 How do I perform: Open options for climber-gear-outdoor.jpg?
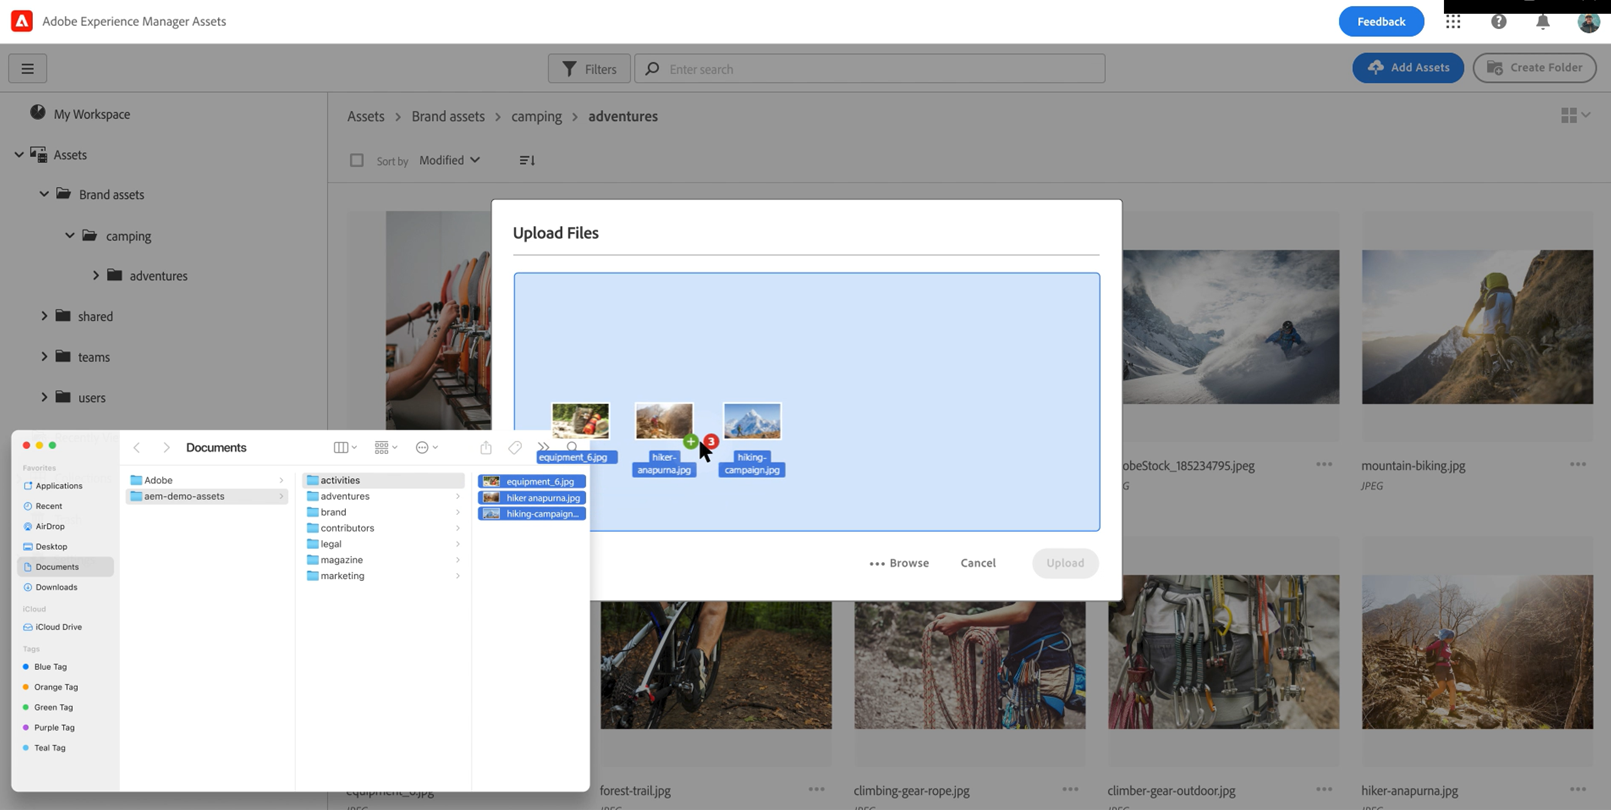pyautogui.click(x=1324, y=789)
